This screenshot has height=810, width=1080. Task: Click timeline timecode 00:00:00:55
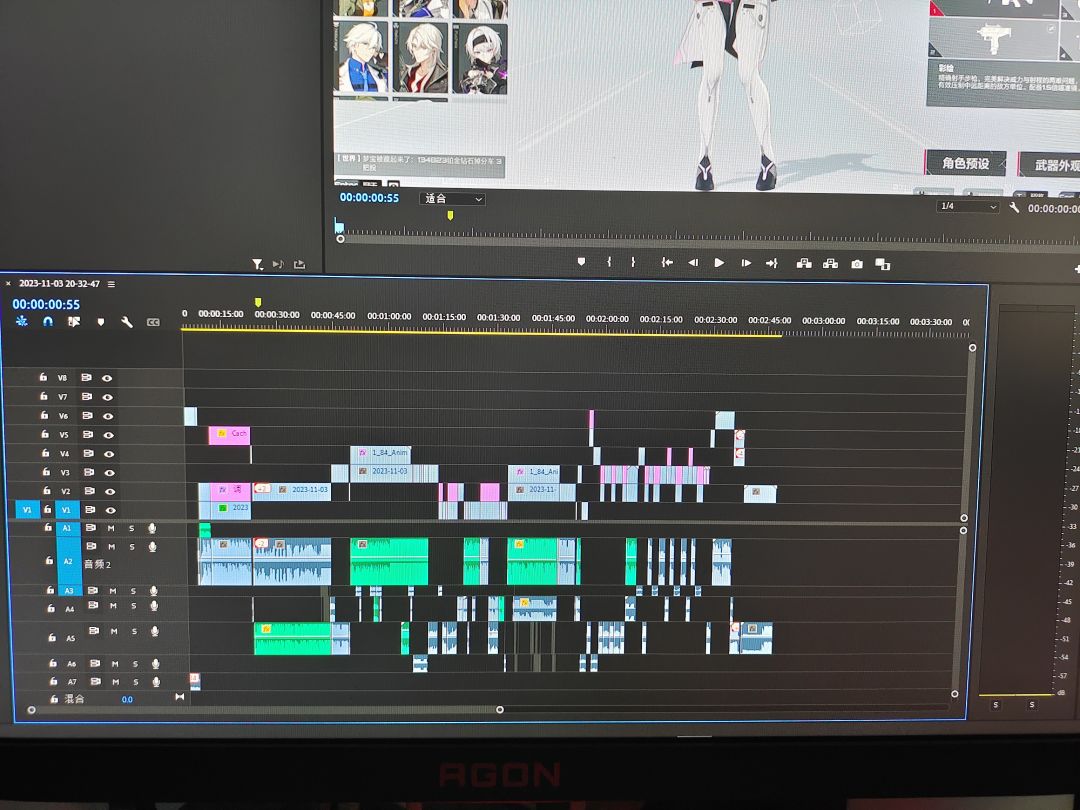point(46,304)
